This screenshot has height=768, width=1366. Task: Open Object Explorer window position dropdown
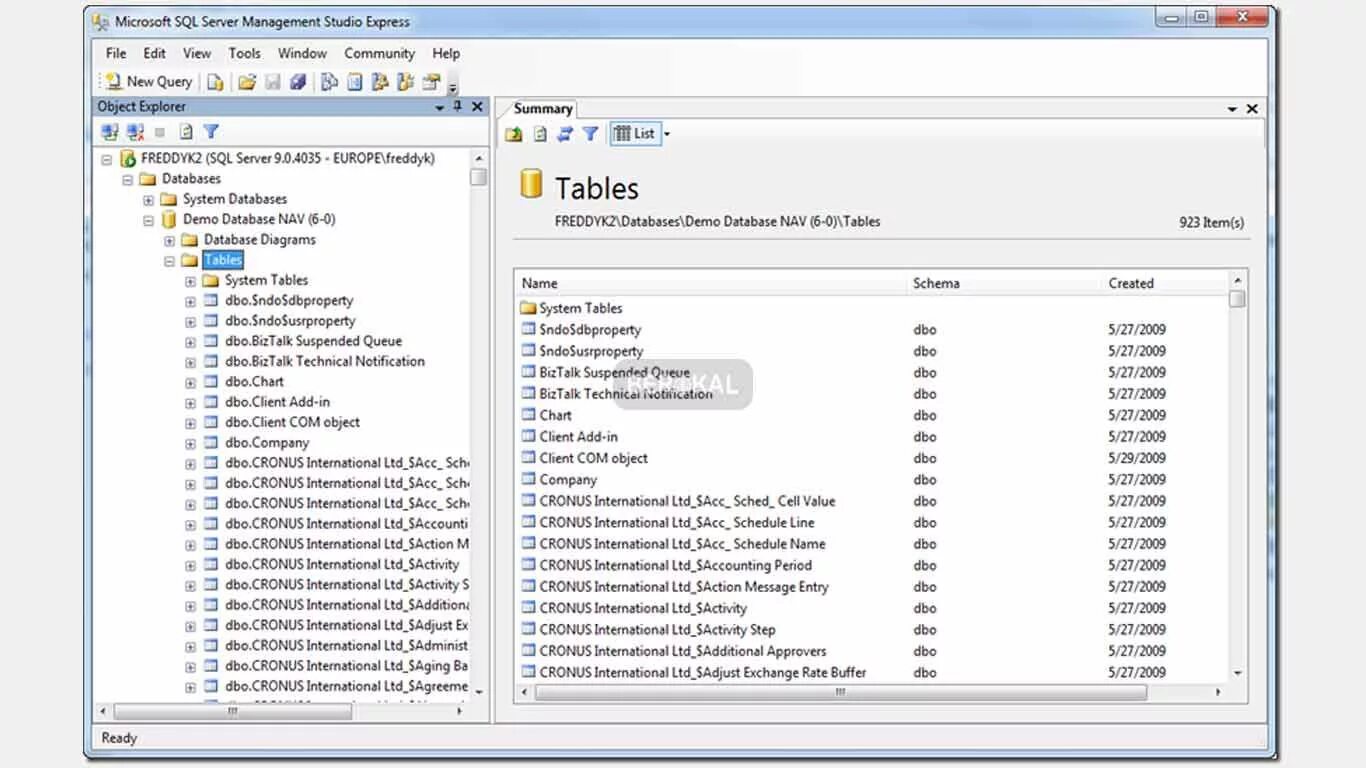click(440, 107)
